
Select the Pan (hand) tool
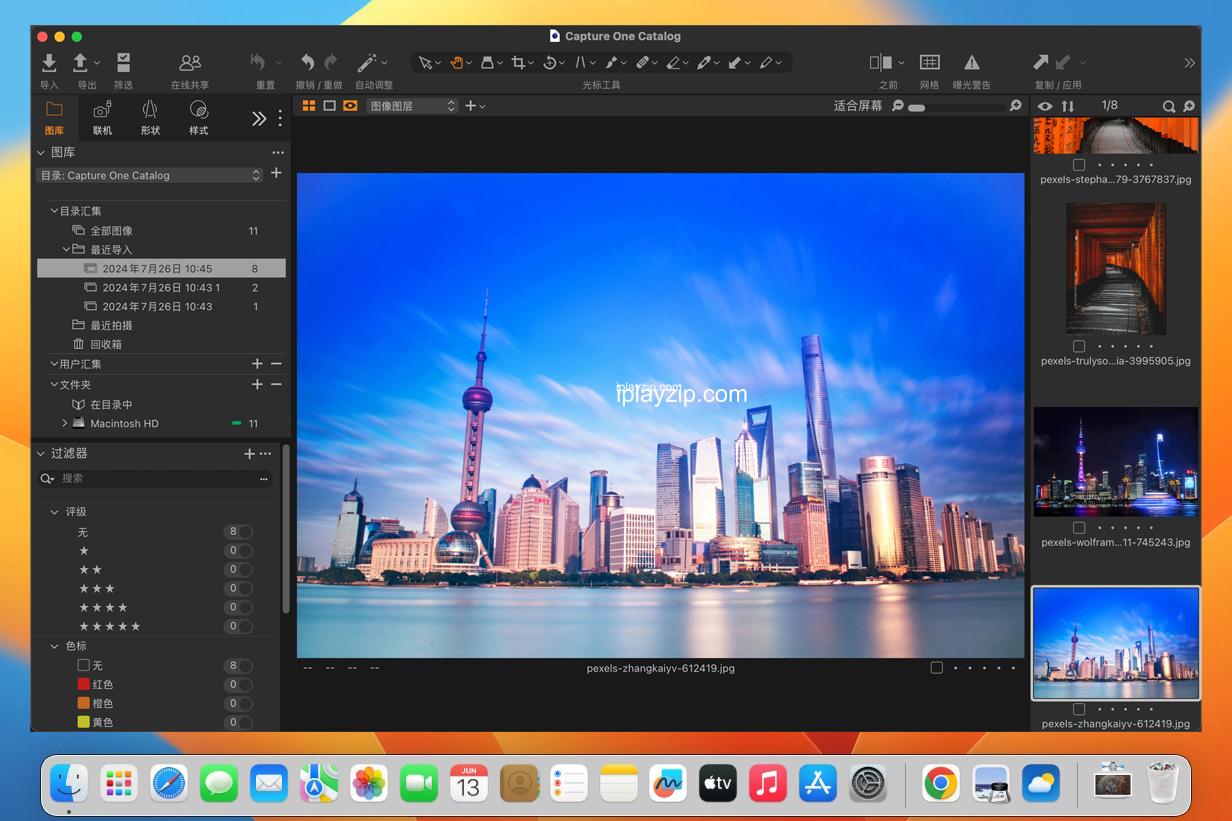[458, 62]
